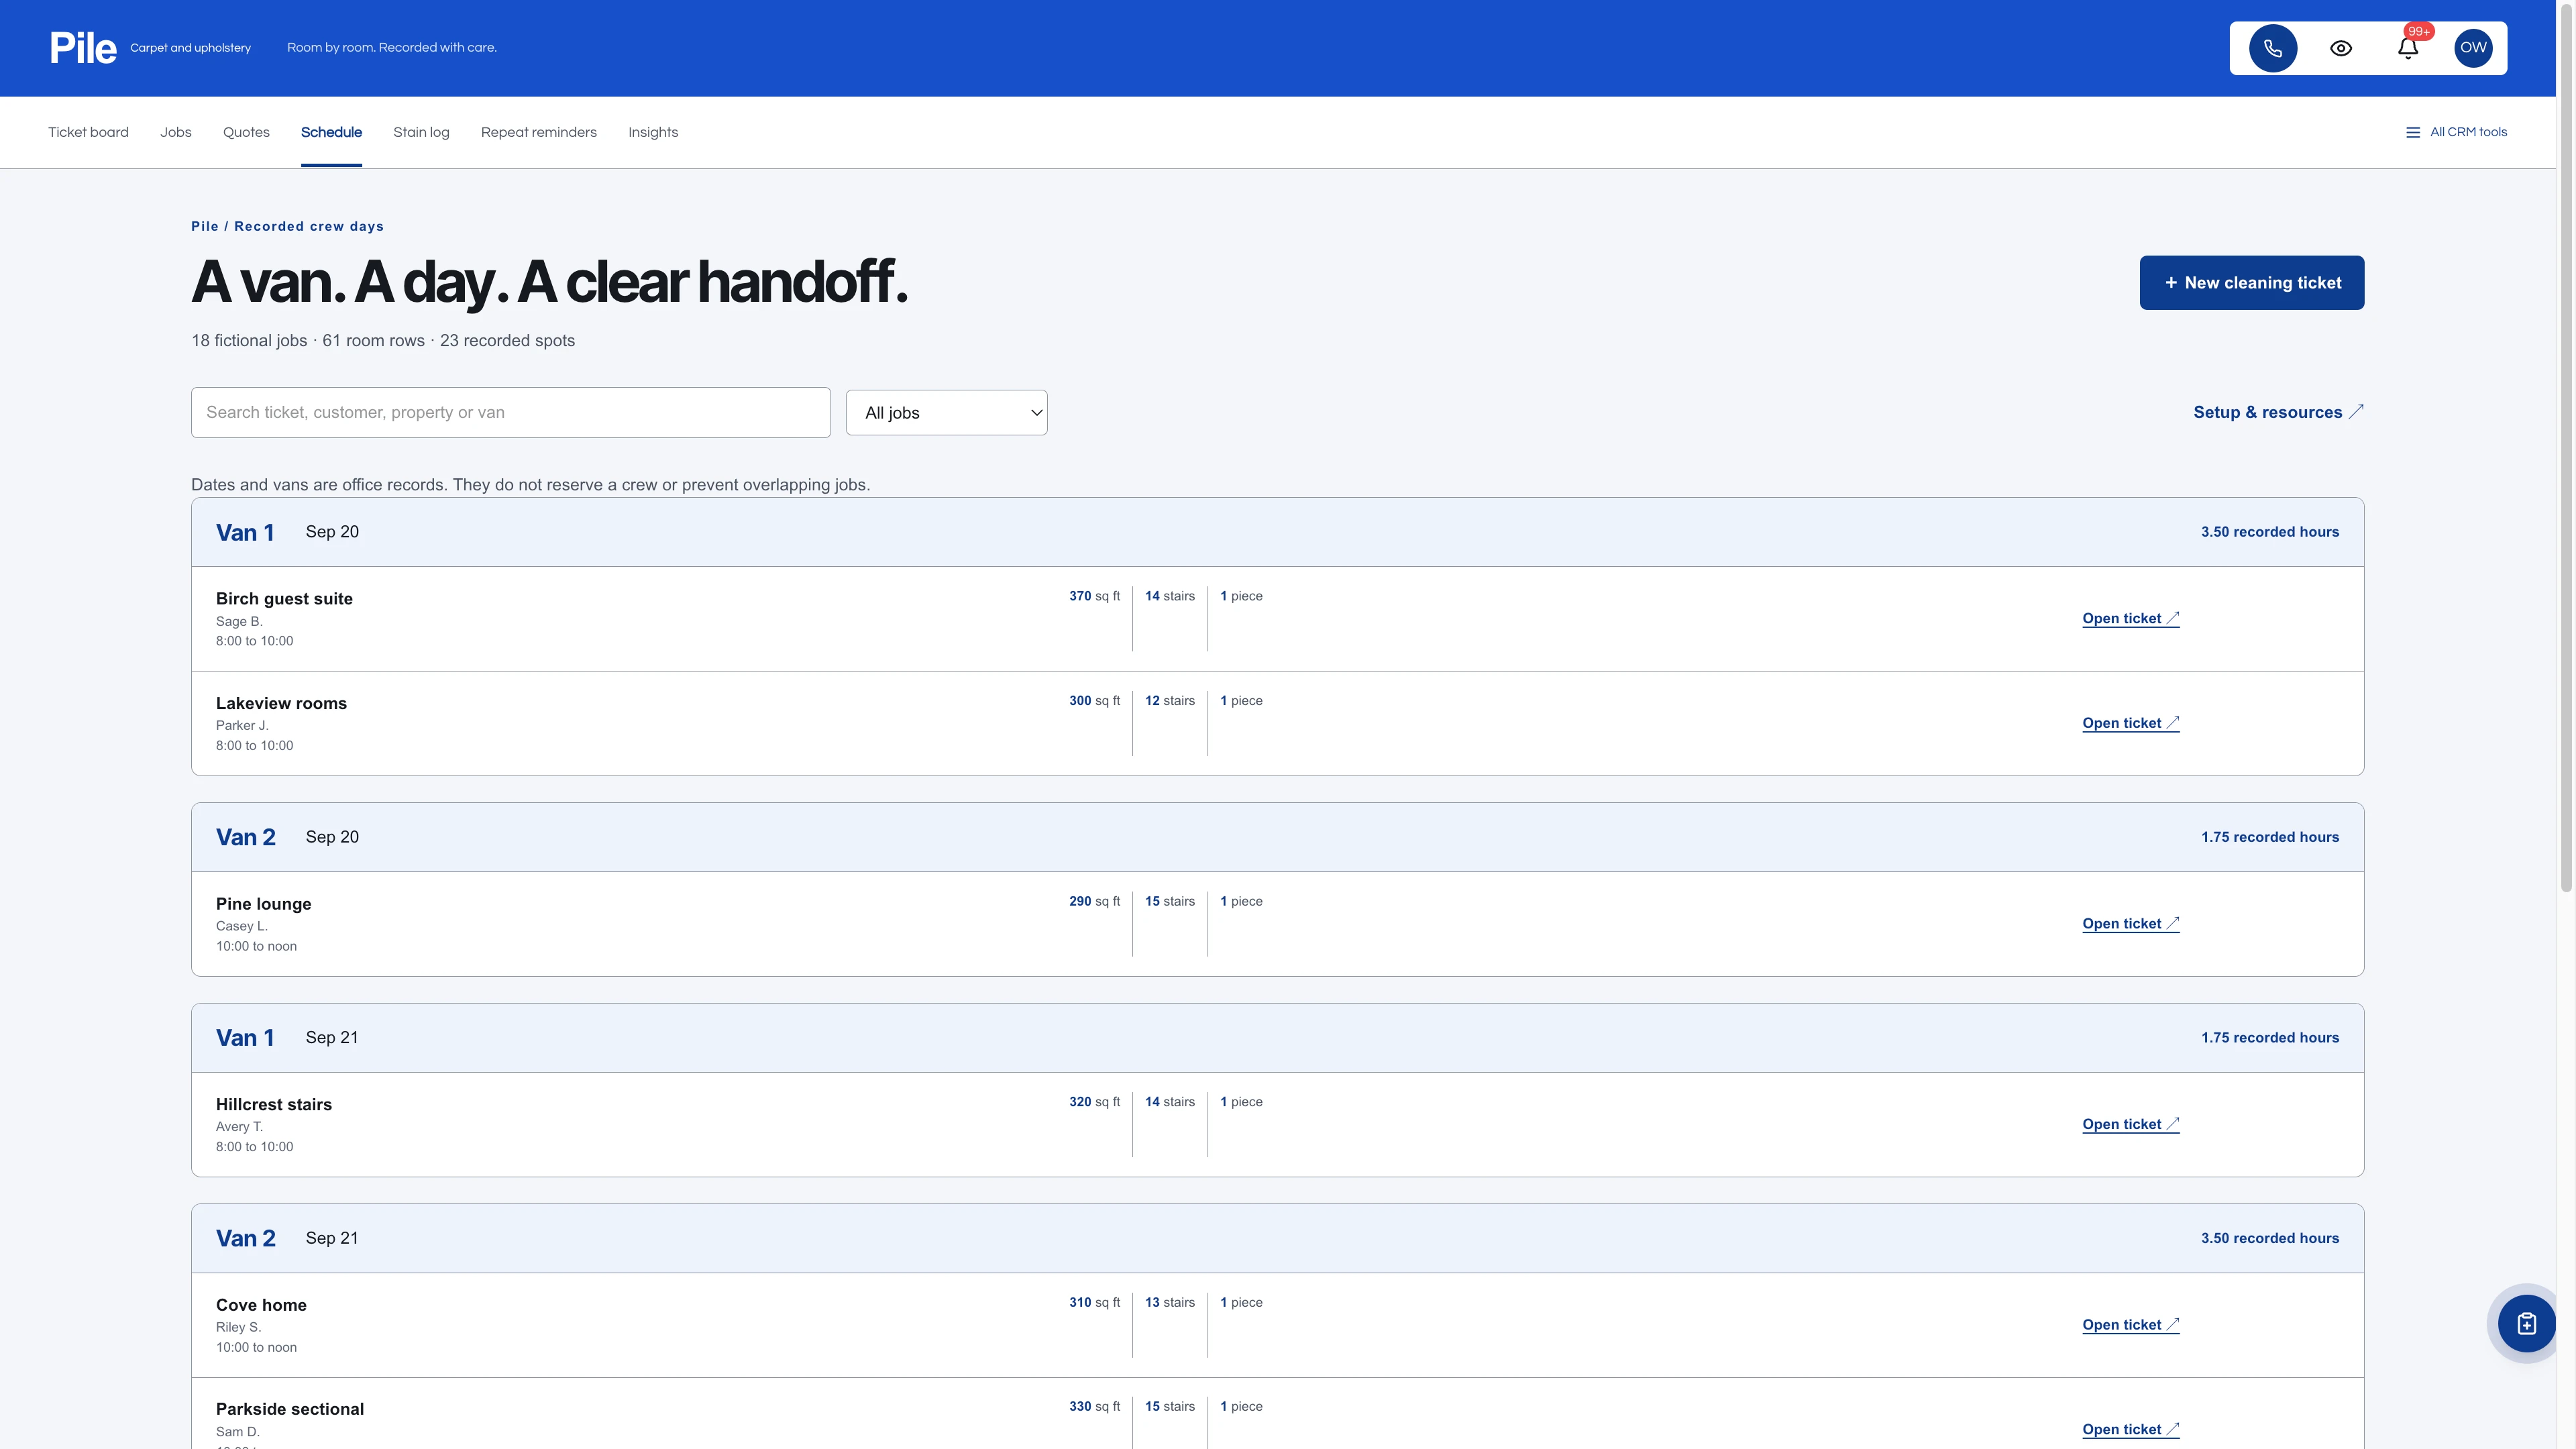Click the phone call icon in header
2576x1449 pixels.
pyautogui.click(x=2273, y=48)
